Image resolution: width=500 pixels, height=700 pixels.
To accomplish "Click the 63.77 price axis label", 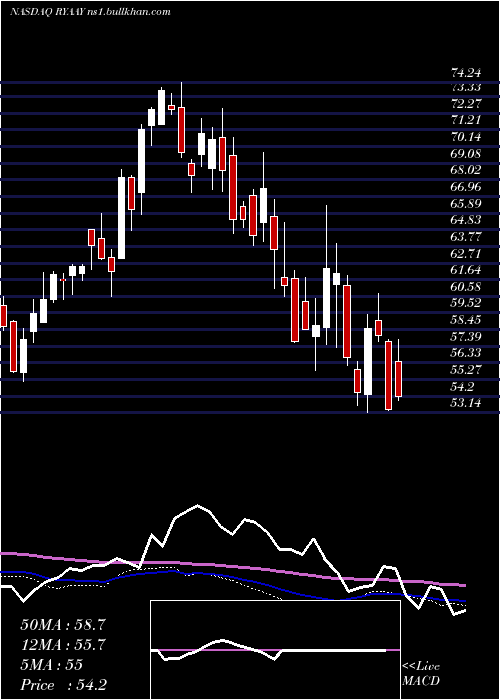I will 466,237.
